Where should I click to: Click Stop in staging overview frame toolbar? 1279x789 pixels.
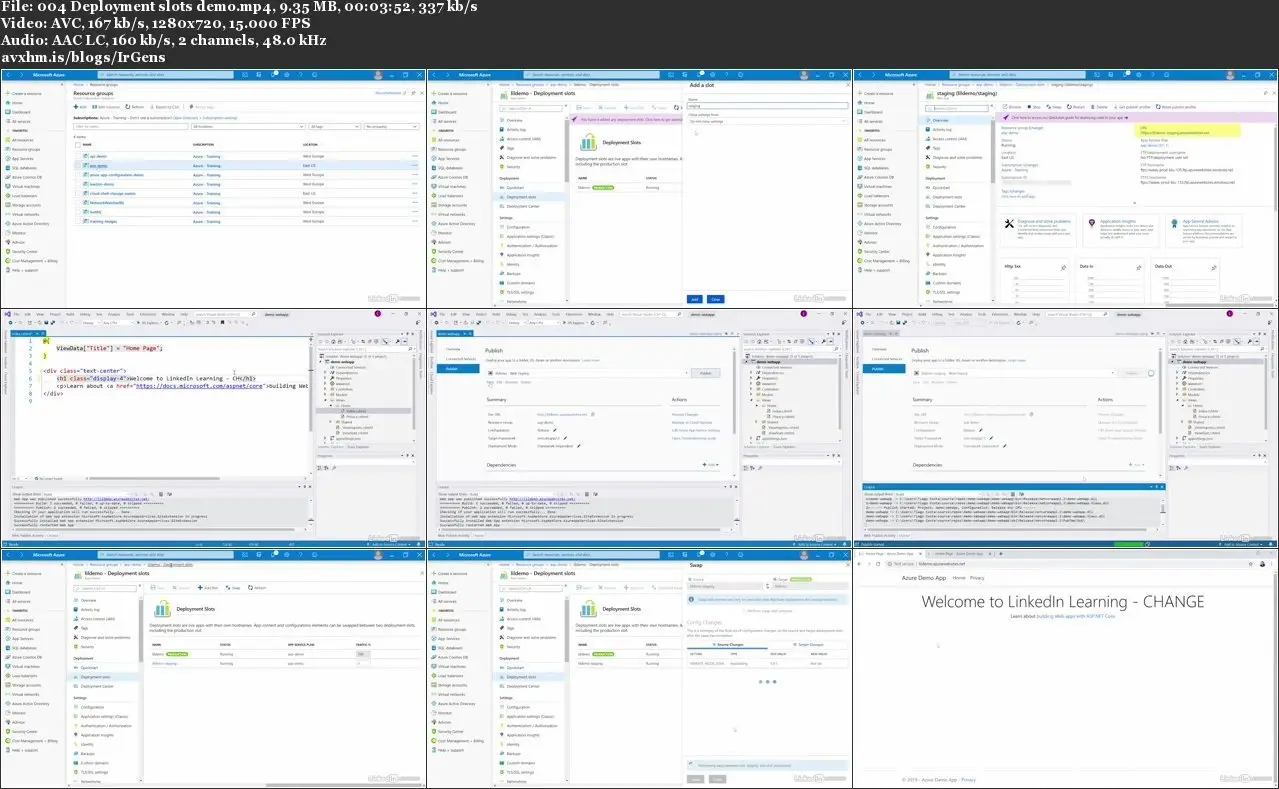click(1034, 107)
